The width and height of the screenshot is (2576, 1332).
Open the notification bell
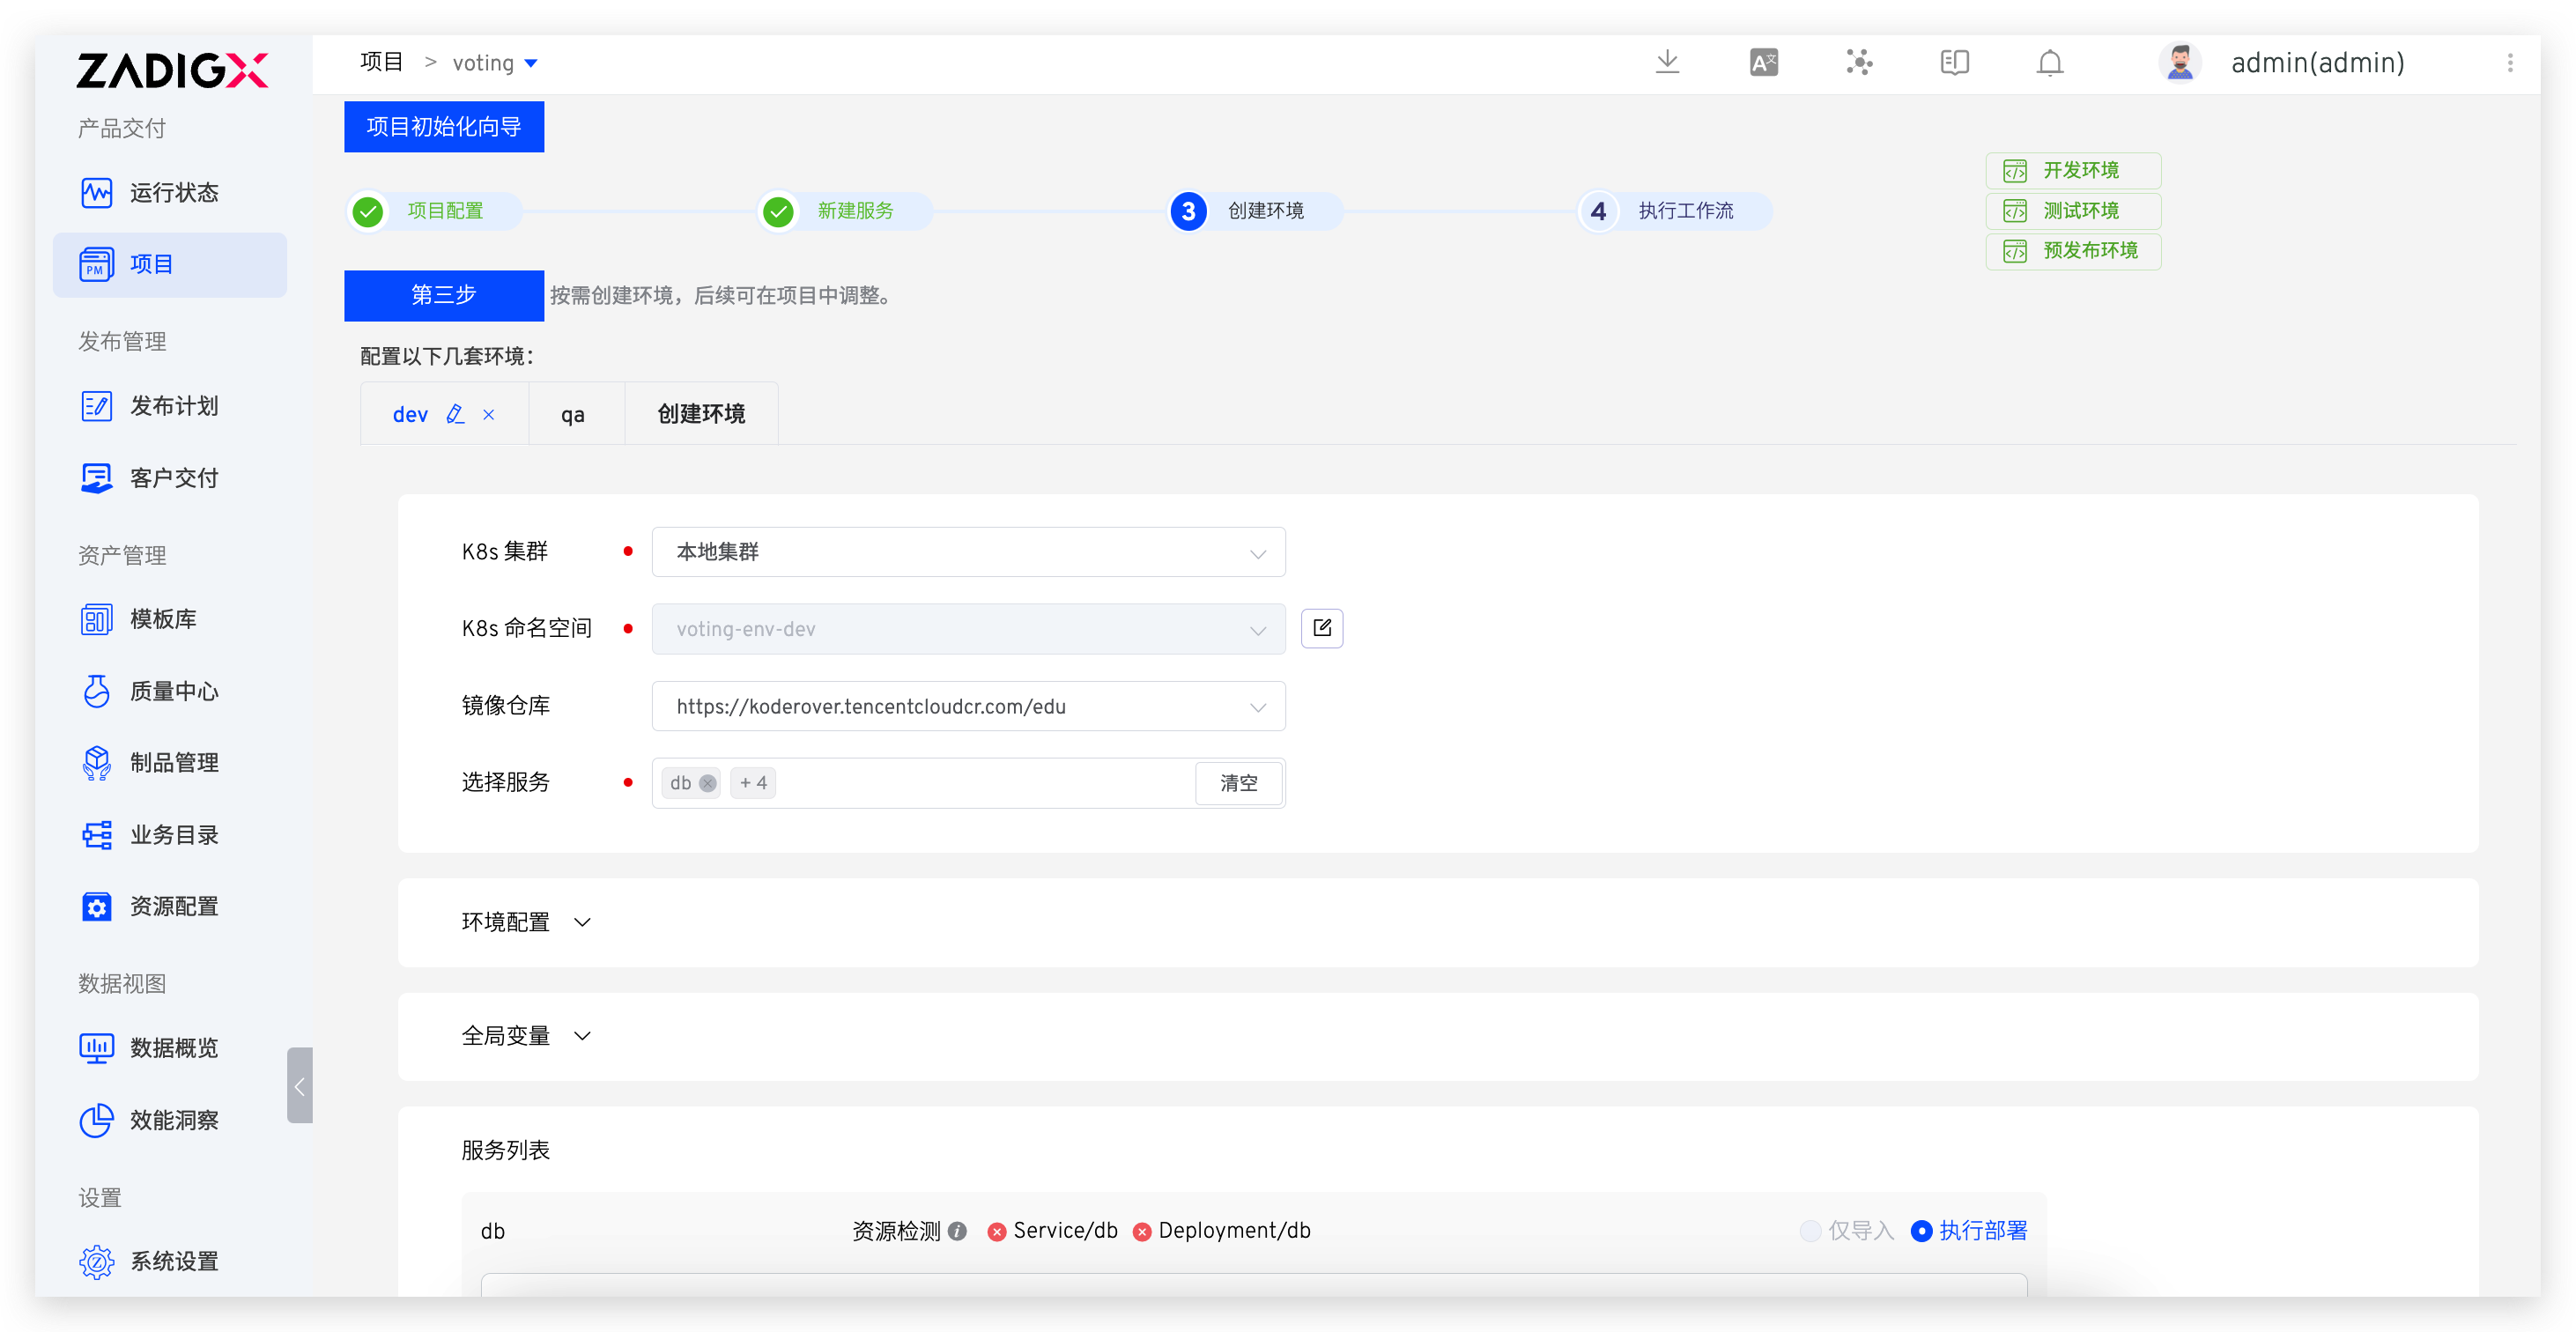click(2049, 62)
